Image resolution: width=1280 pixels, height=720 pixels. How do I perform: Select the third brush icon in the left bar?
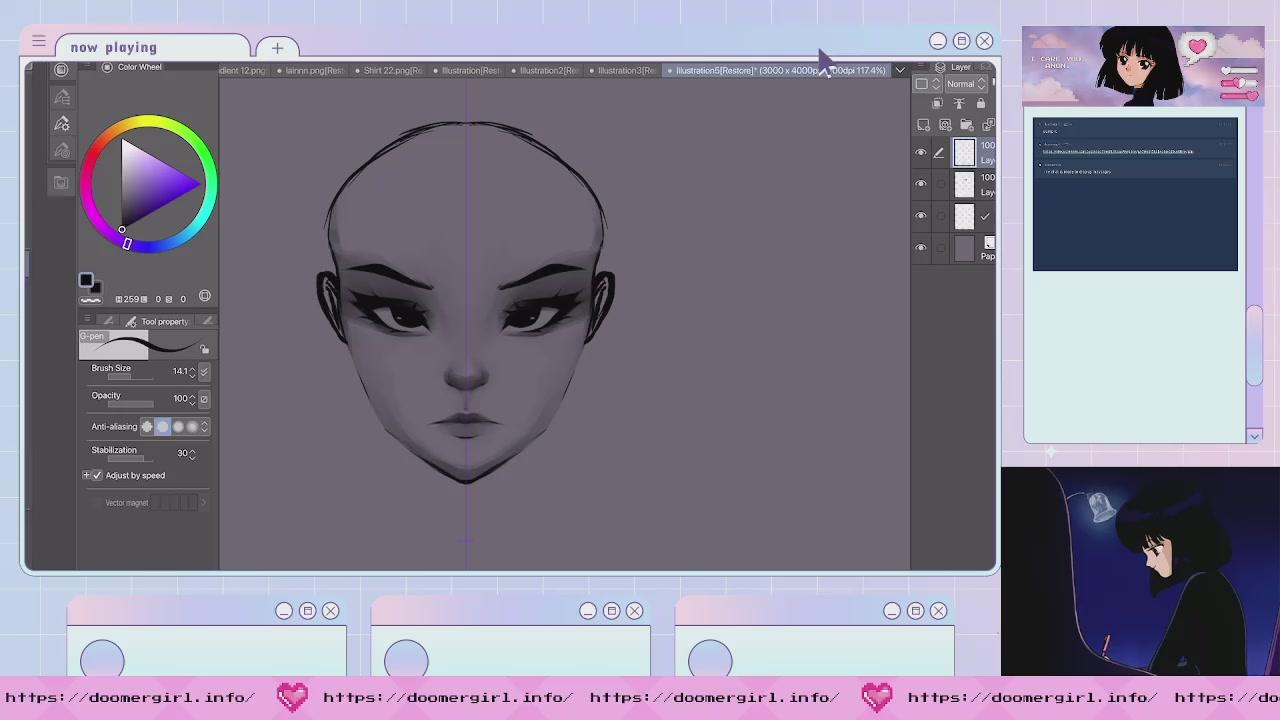[x=61, y=150]
